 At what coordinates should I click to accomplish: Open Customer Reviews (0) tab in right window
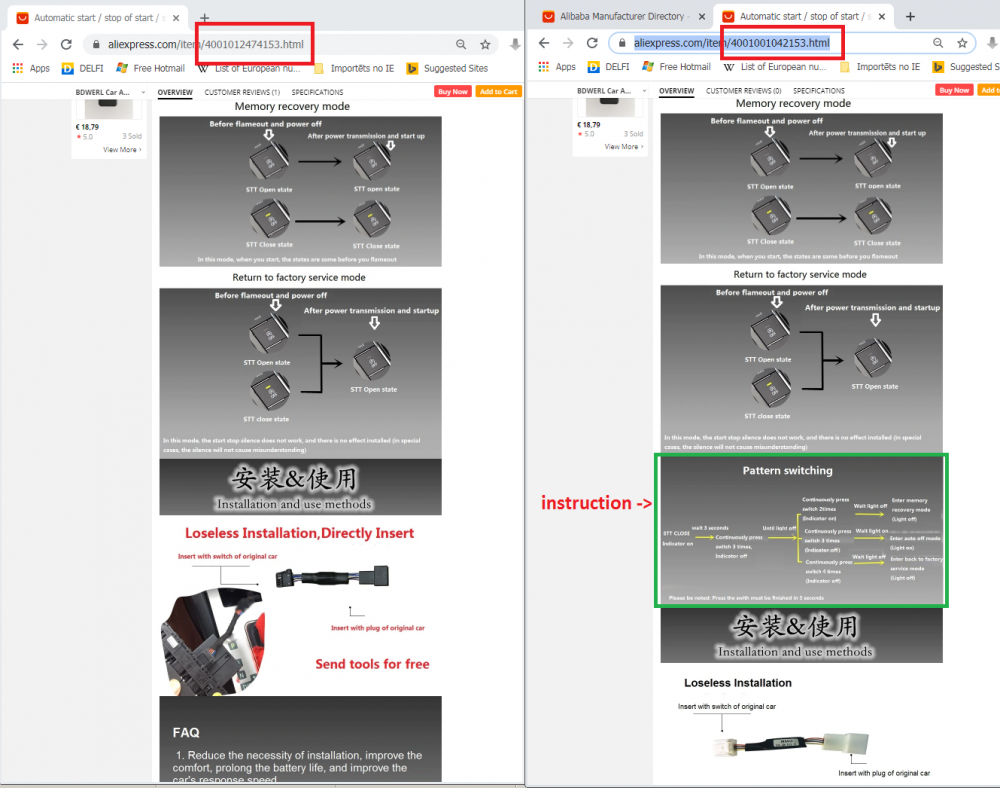[x=744, y=91]
